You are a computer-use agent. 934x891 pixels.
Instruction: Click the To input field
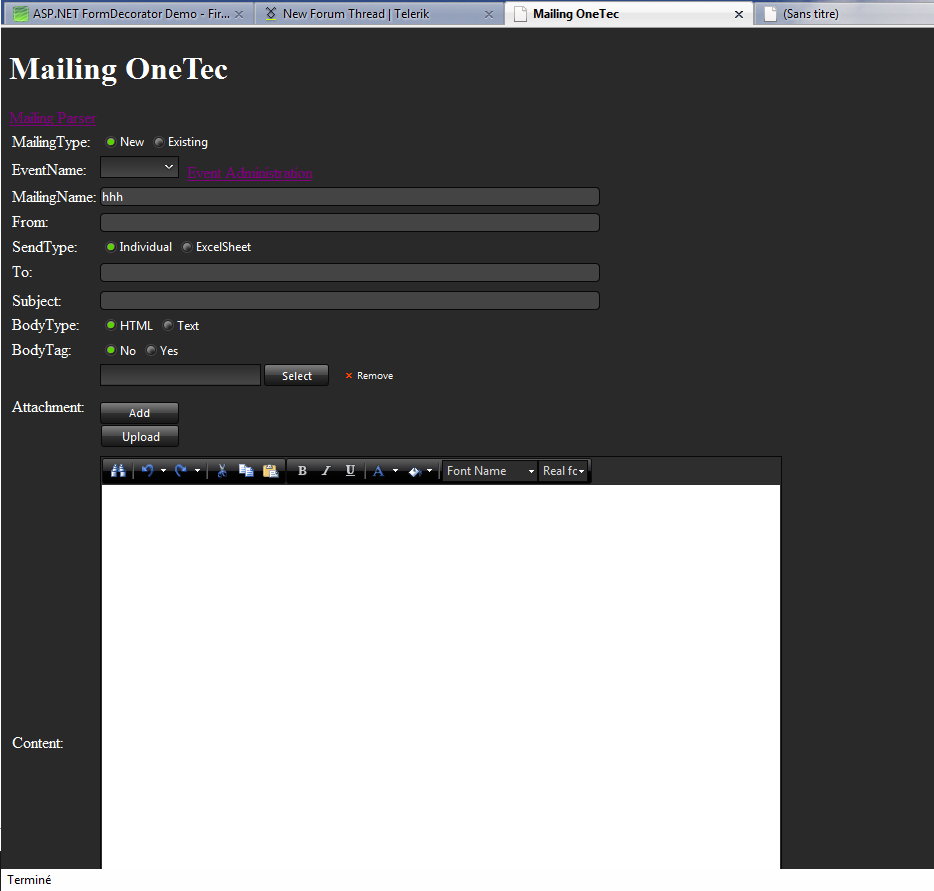(x=350, y=272)
